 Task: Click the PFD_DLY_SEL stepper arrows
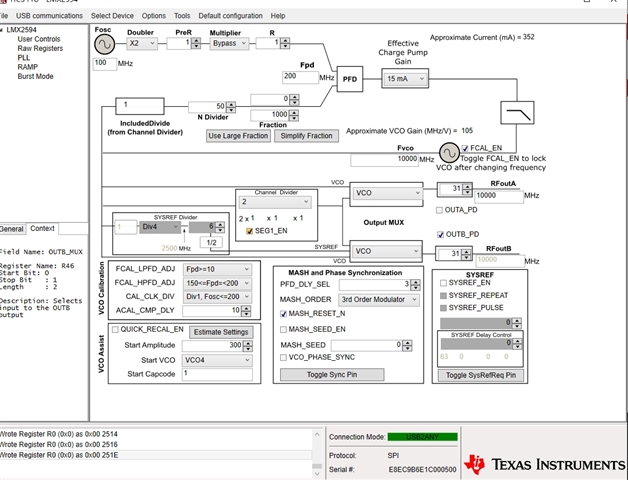(415, 284)
